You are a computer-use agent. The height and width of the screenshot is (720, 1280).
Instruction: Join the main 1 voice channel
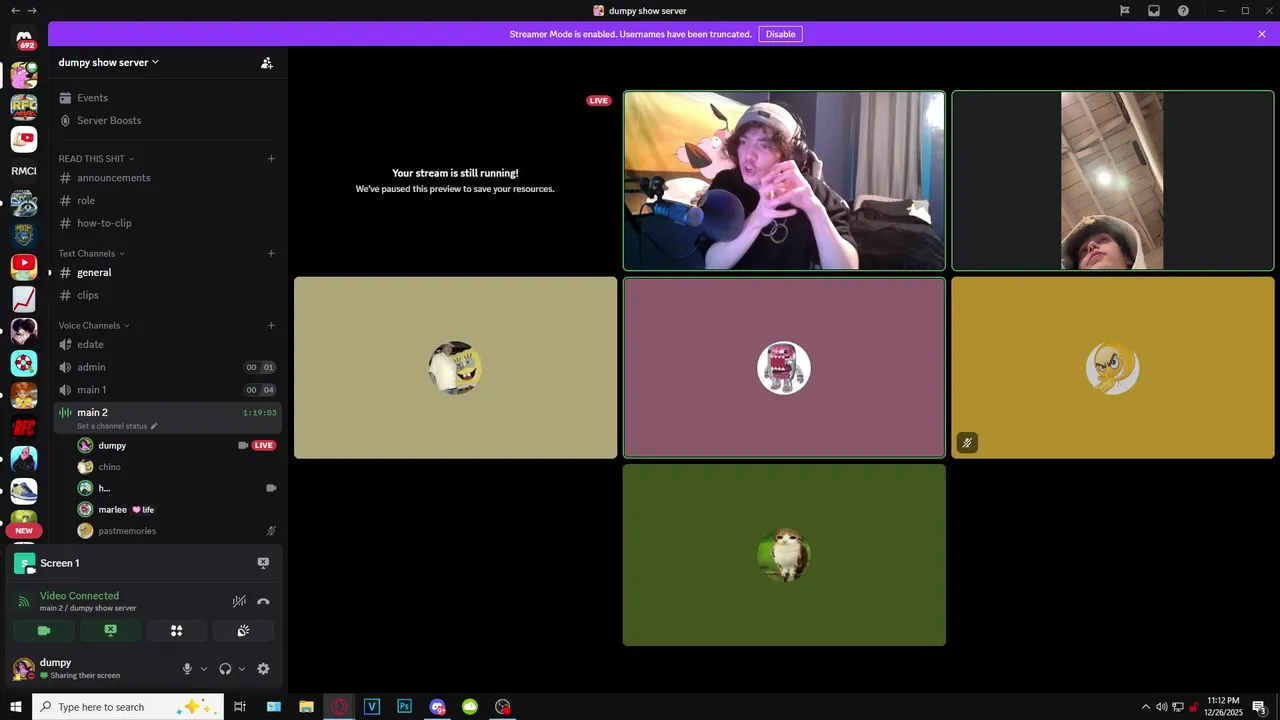pyautogui.click(x=167, y=390)
